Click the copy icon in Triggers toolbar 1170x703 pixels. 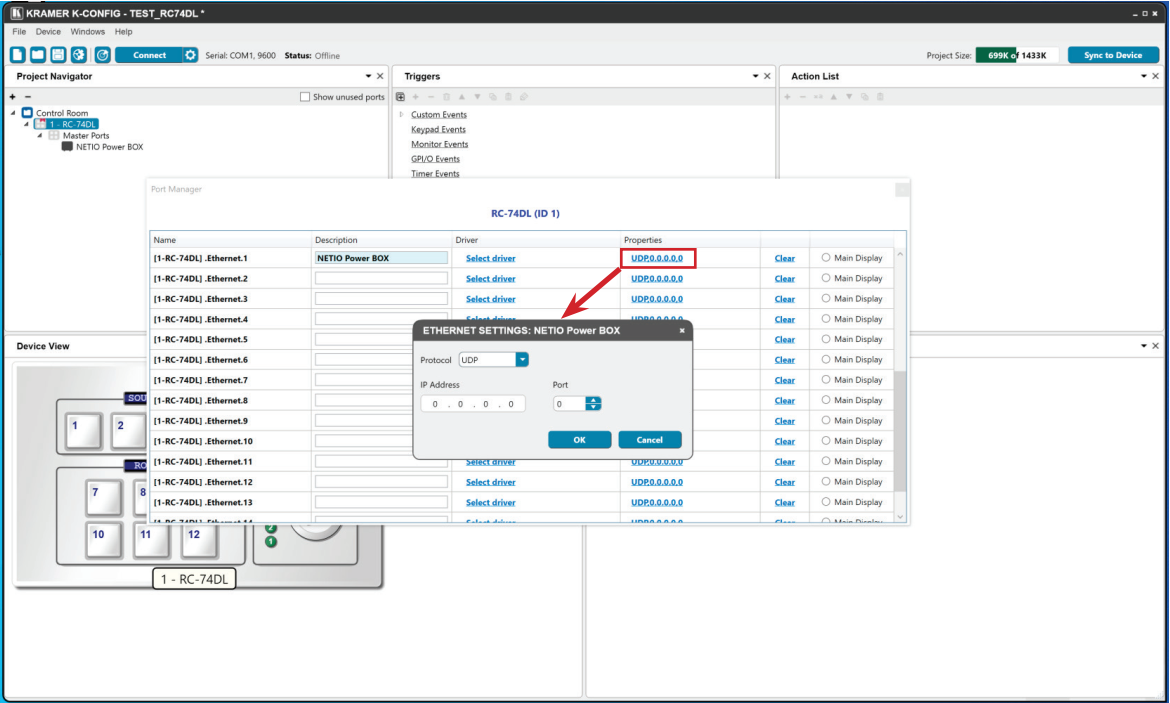pos(492,97)
